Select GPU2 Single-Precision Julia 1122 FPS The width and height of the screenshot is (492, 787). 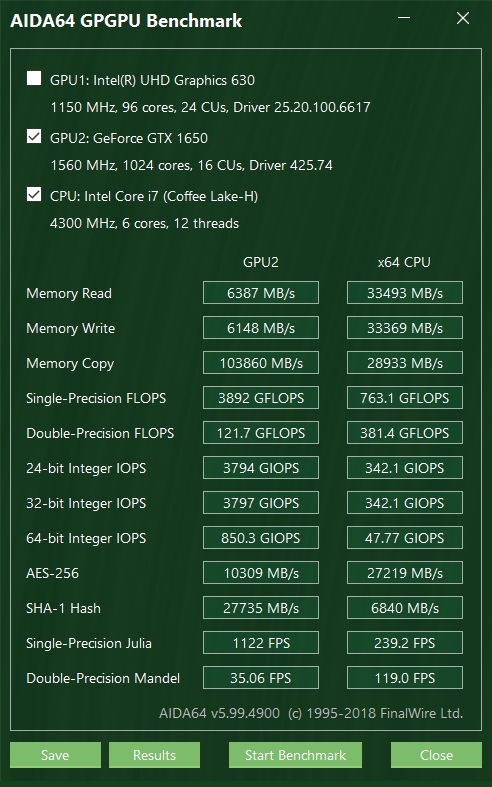[261, 643]
